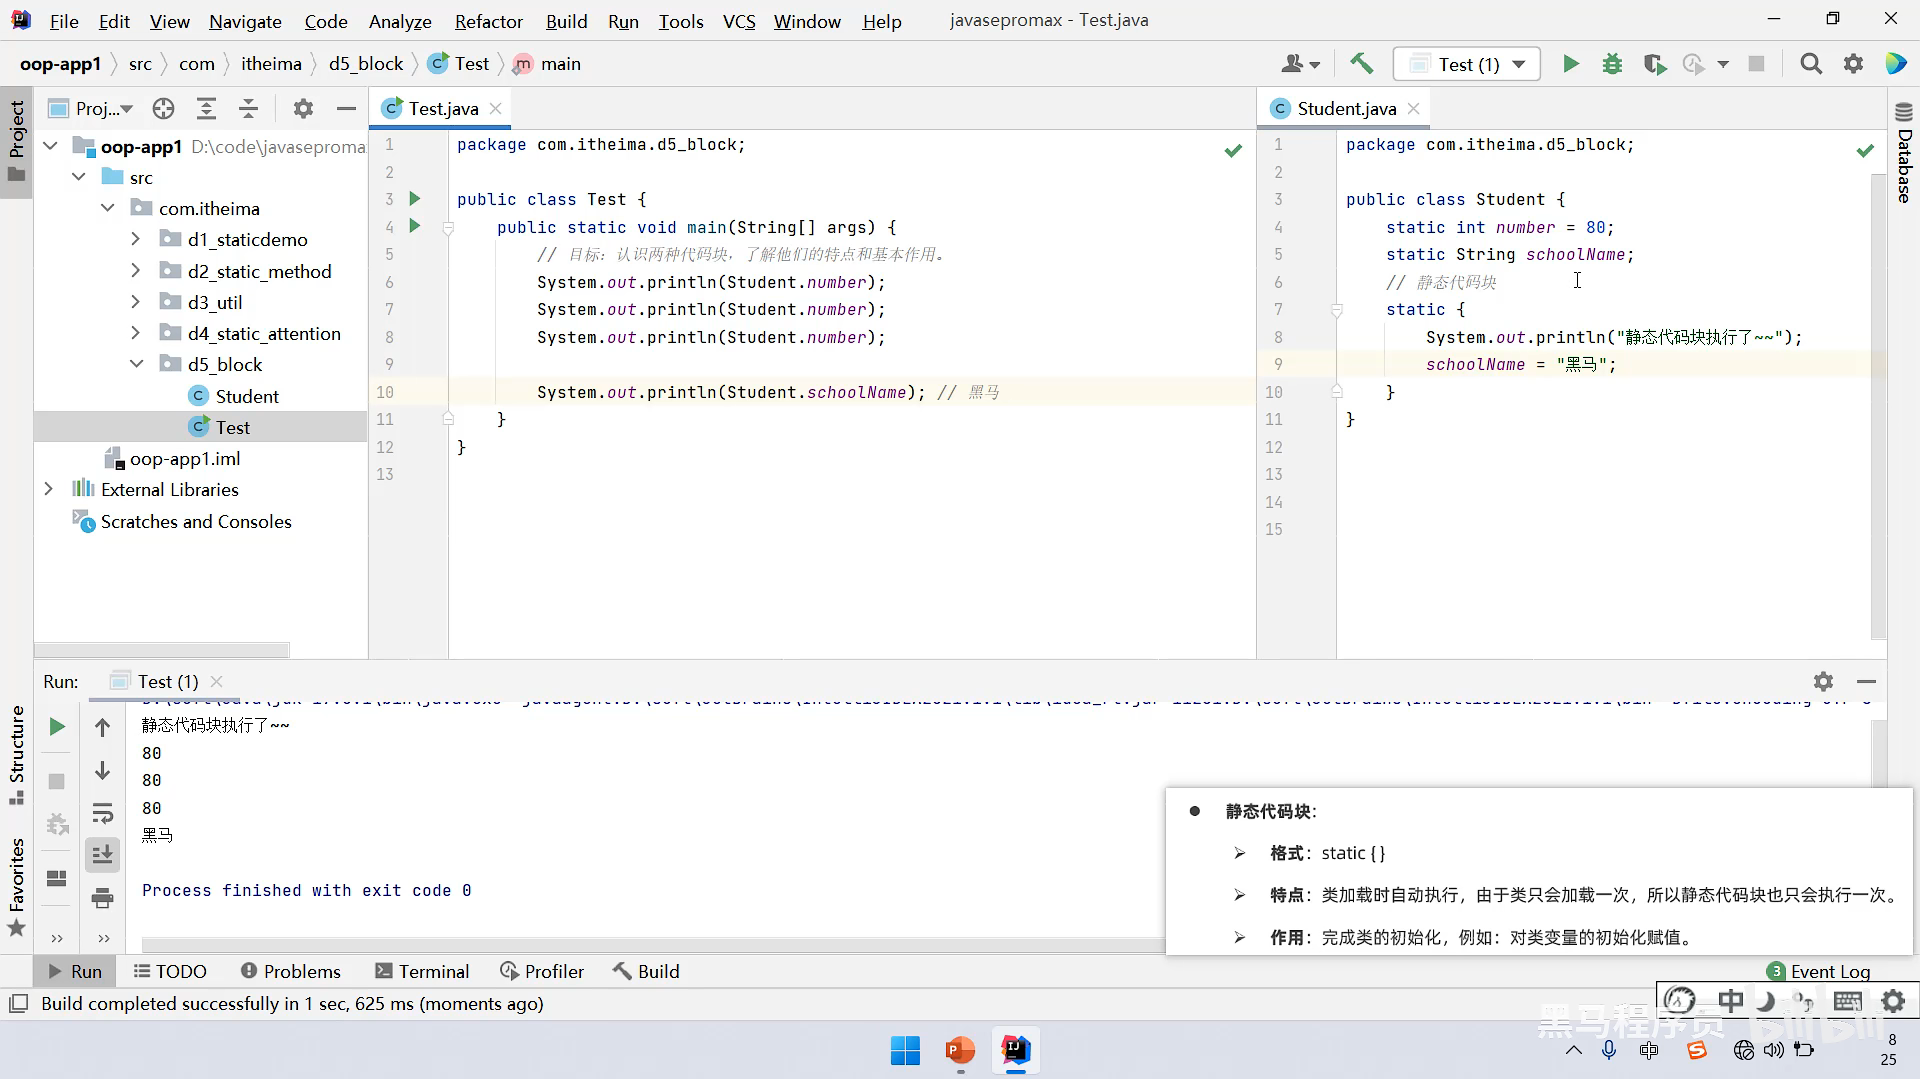Toggle soft-wrap in Run console
Image resolution: width=1920 pixels, height=1079 pixels.
[102, 814]
